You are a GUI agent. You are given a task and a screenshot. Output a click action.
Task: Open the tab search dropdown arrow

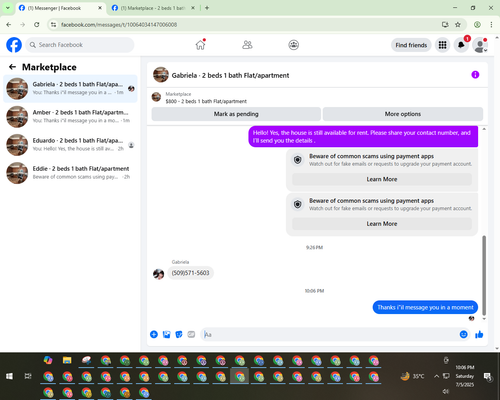pyautogui.click(x=8, y=8)
